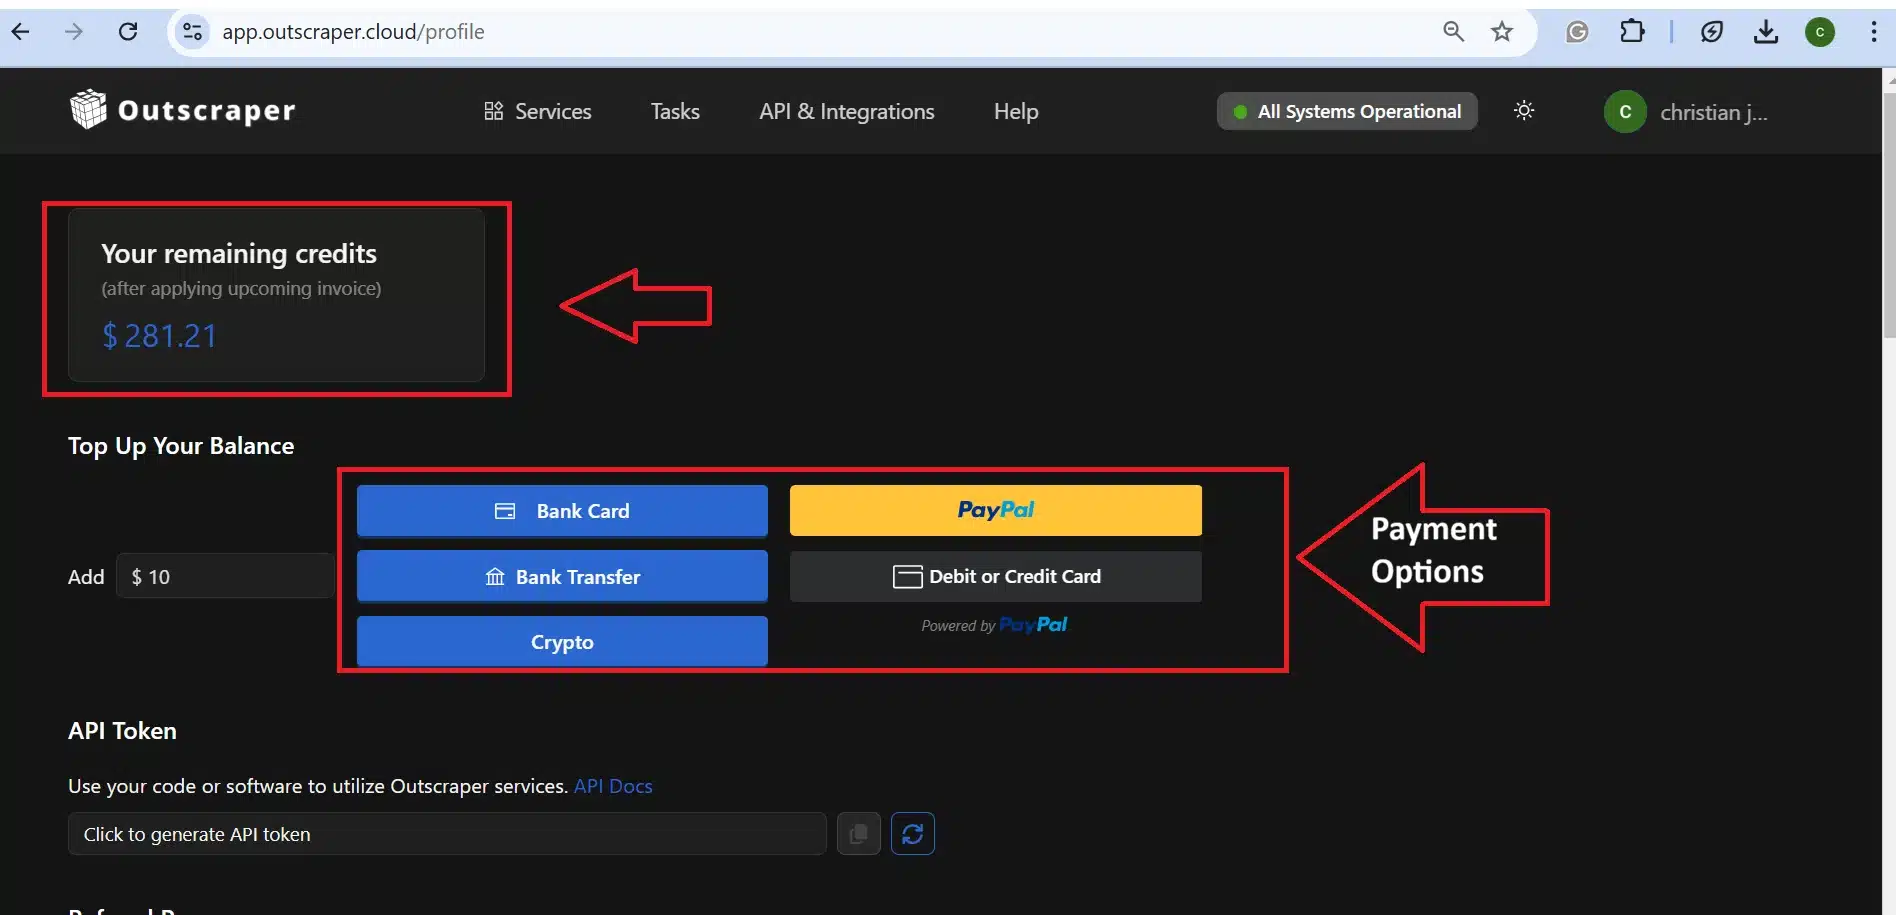1896x915 pixels.
Task: View site information icon in address bar
Action: 192,32
